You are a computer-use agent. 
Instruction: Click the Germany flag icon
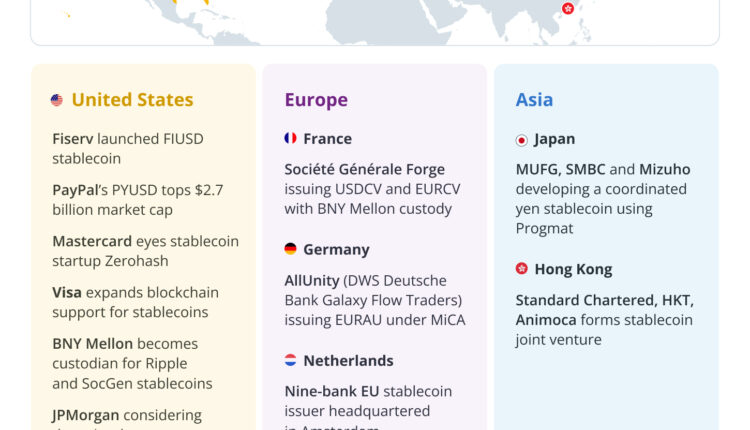pos(290,249)
